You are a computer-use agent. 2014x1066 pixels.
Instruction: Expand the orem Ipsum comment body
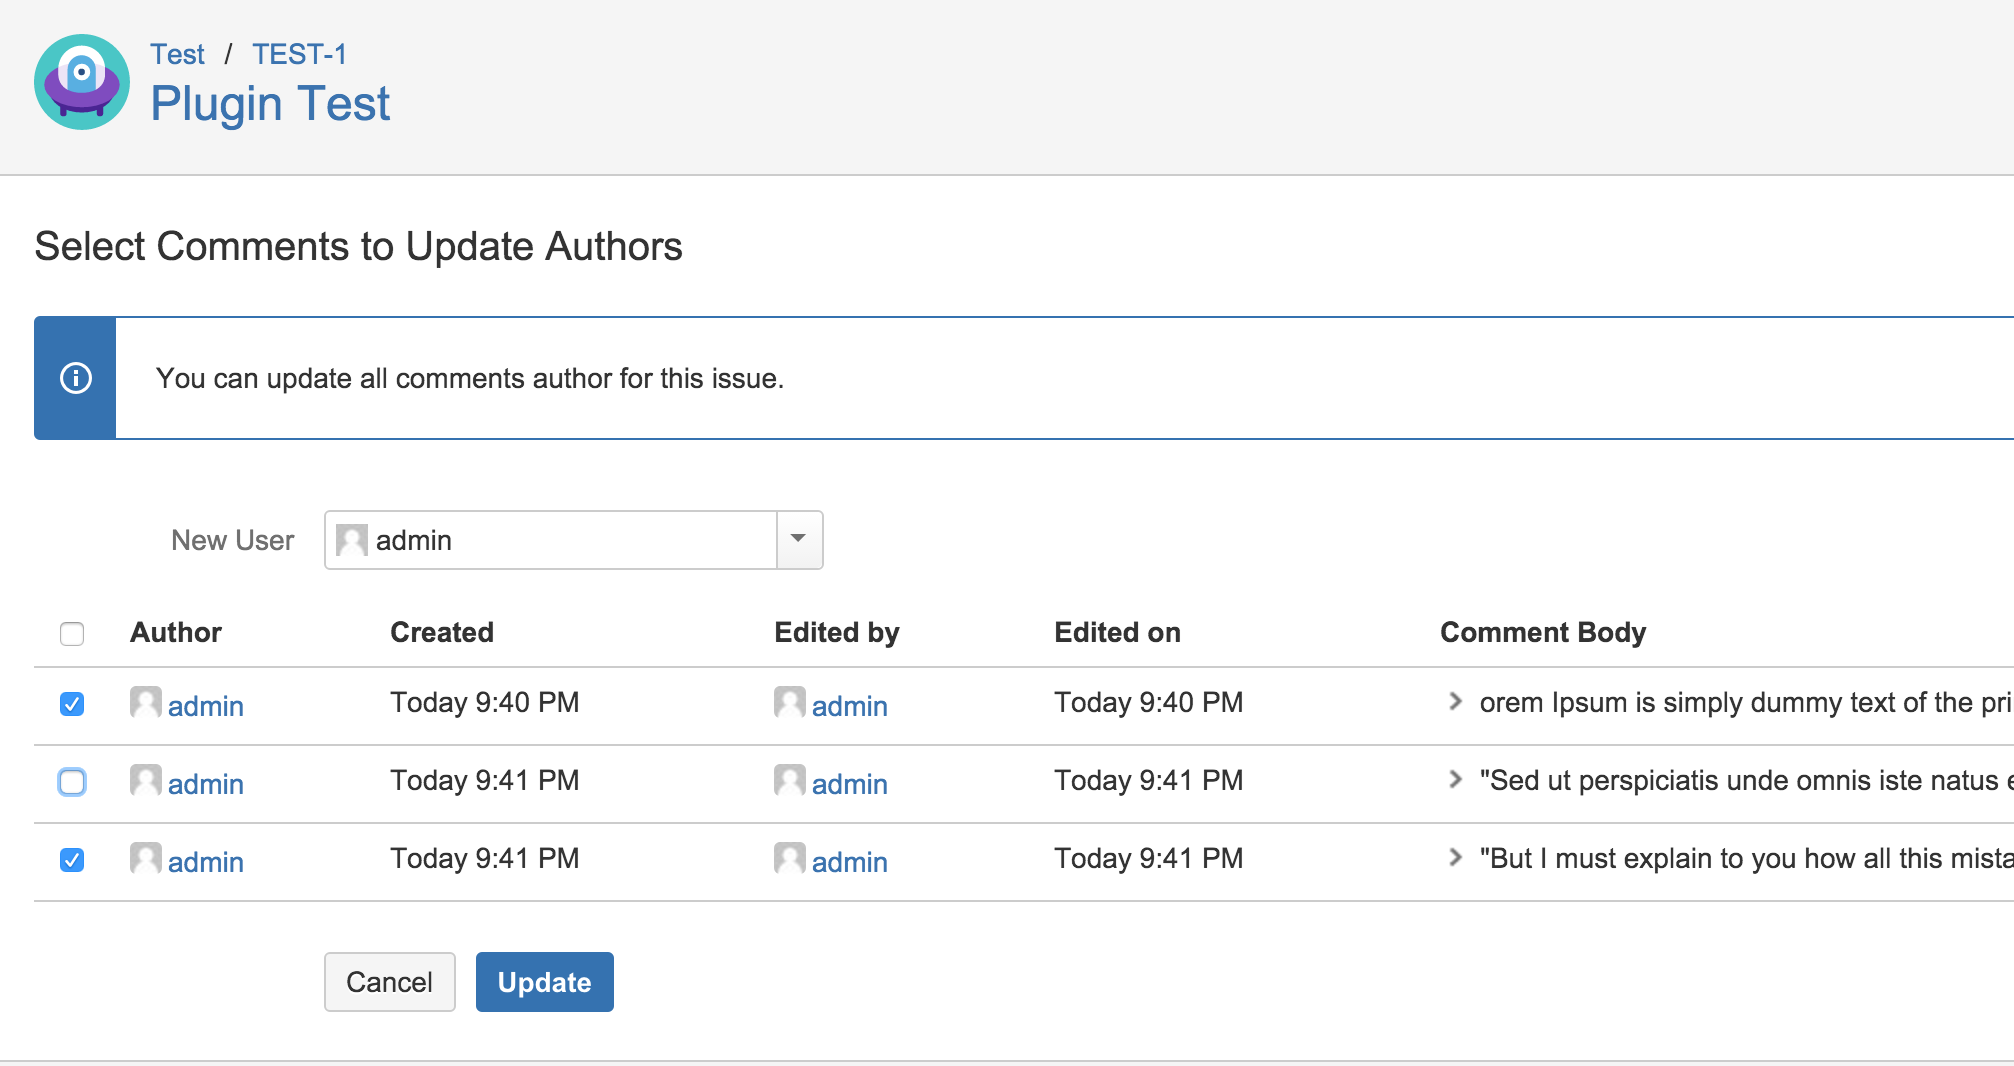tap(1455, 702)
